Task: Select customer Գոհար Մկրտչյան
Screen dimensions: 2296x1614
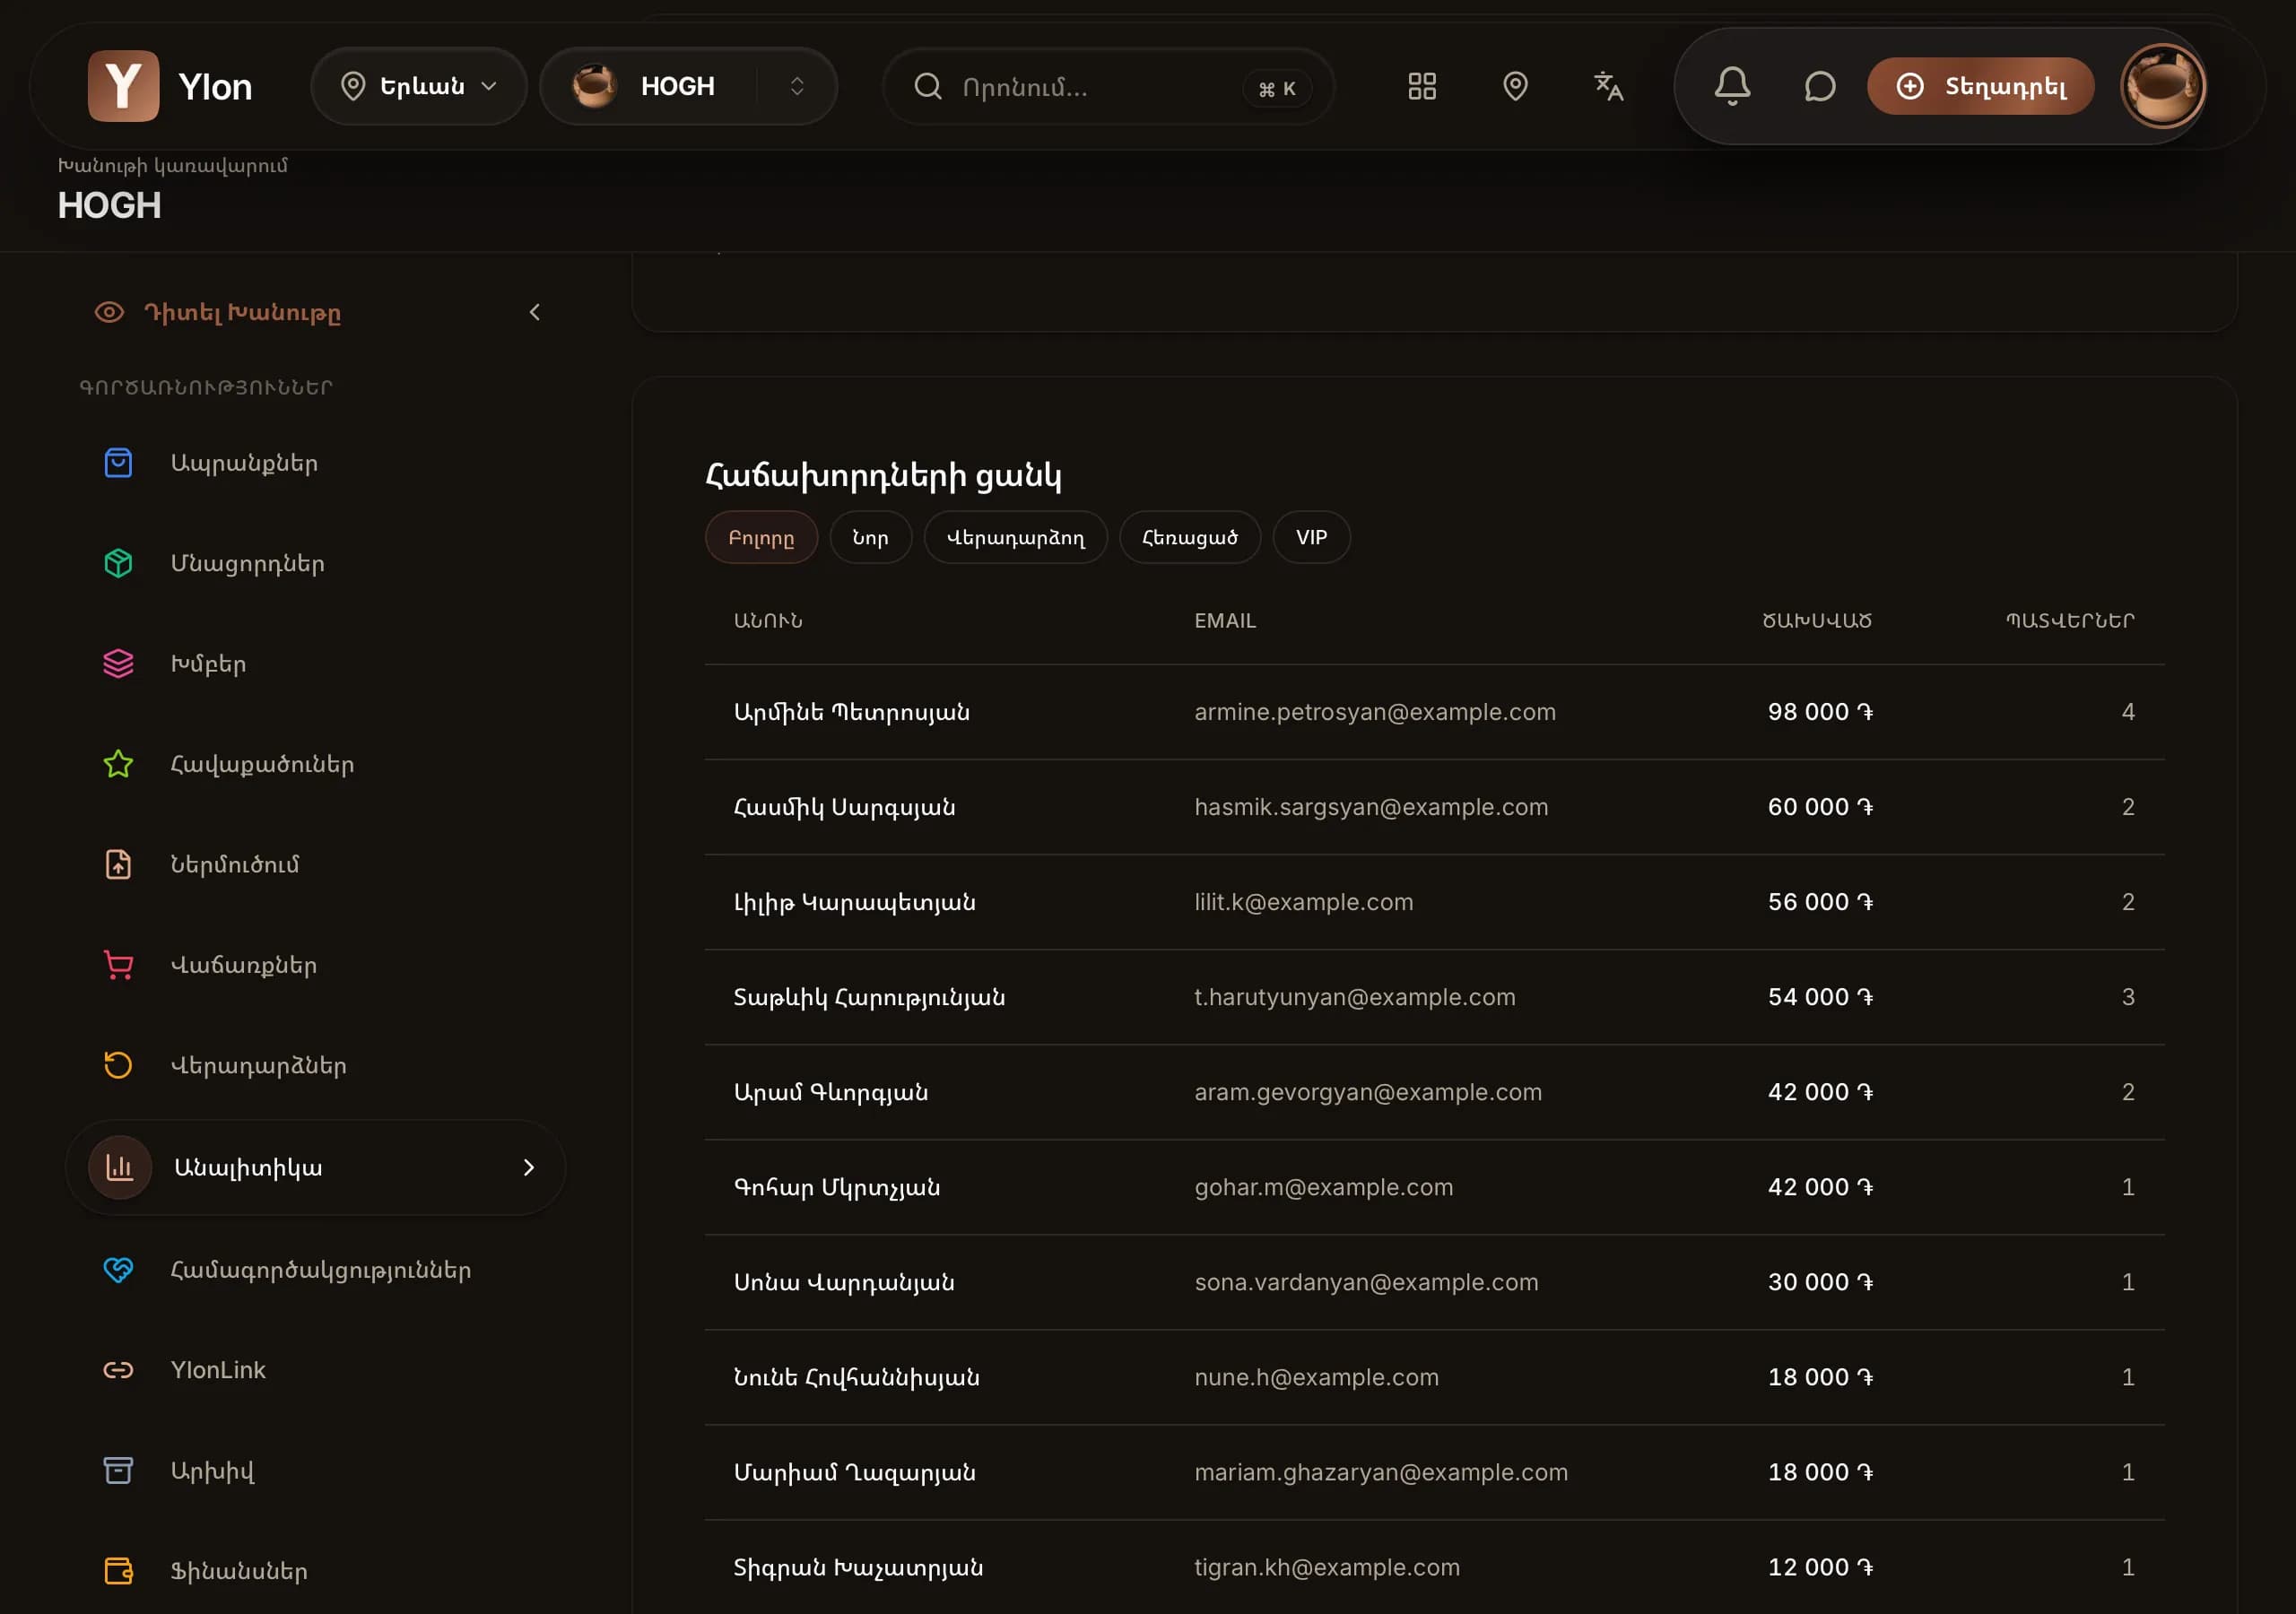Action: click(x=836, y=1187)
